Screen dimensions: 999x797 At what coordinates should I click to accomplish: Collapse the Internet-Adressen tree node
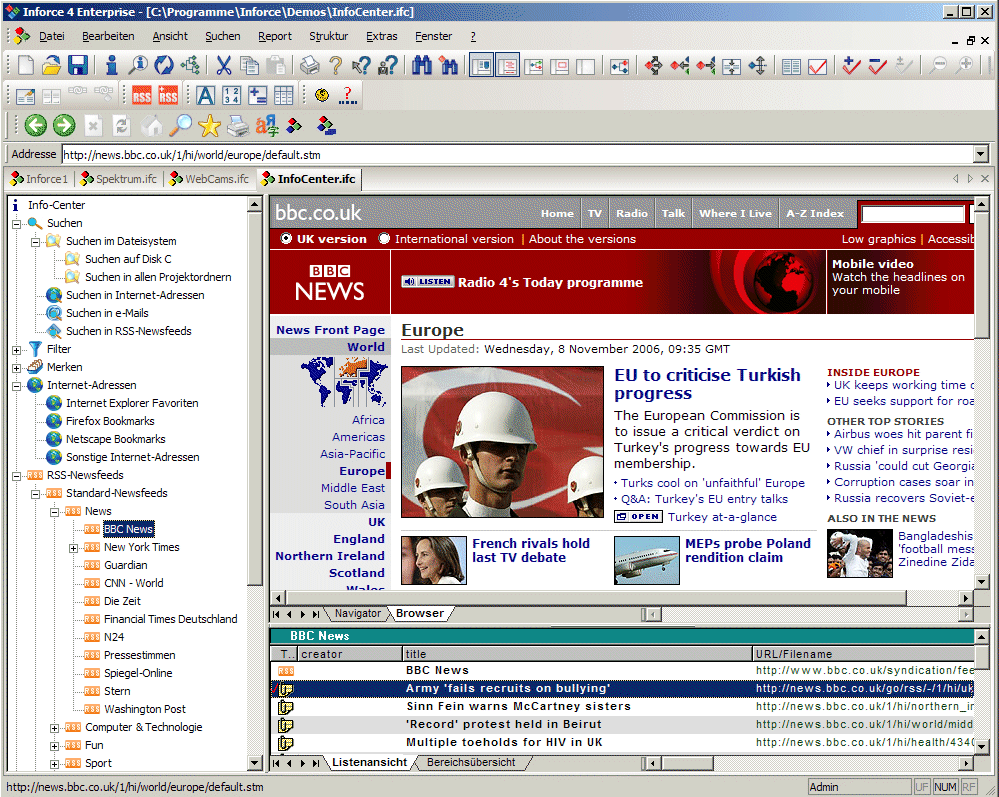[17, 385]
